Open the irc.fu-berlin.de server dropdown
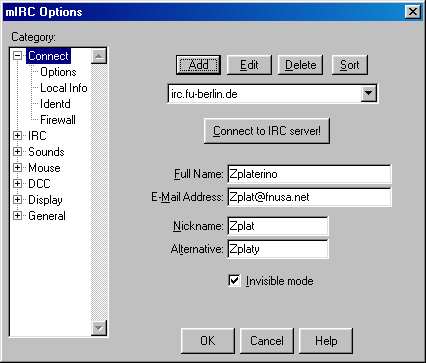This screenshot has height=363, width=426. (x=369, y=93)
